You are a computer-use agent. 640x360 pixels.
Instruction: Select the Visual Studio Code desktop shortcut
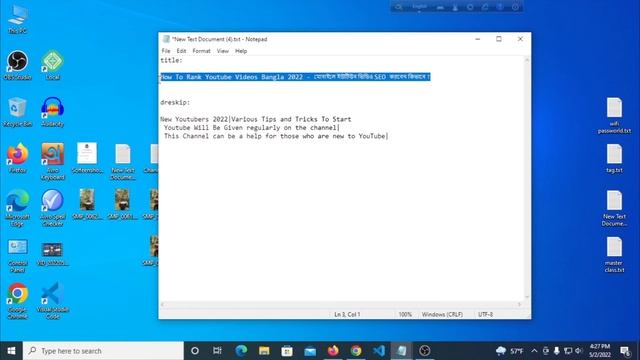(x=53, y=301)
